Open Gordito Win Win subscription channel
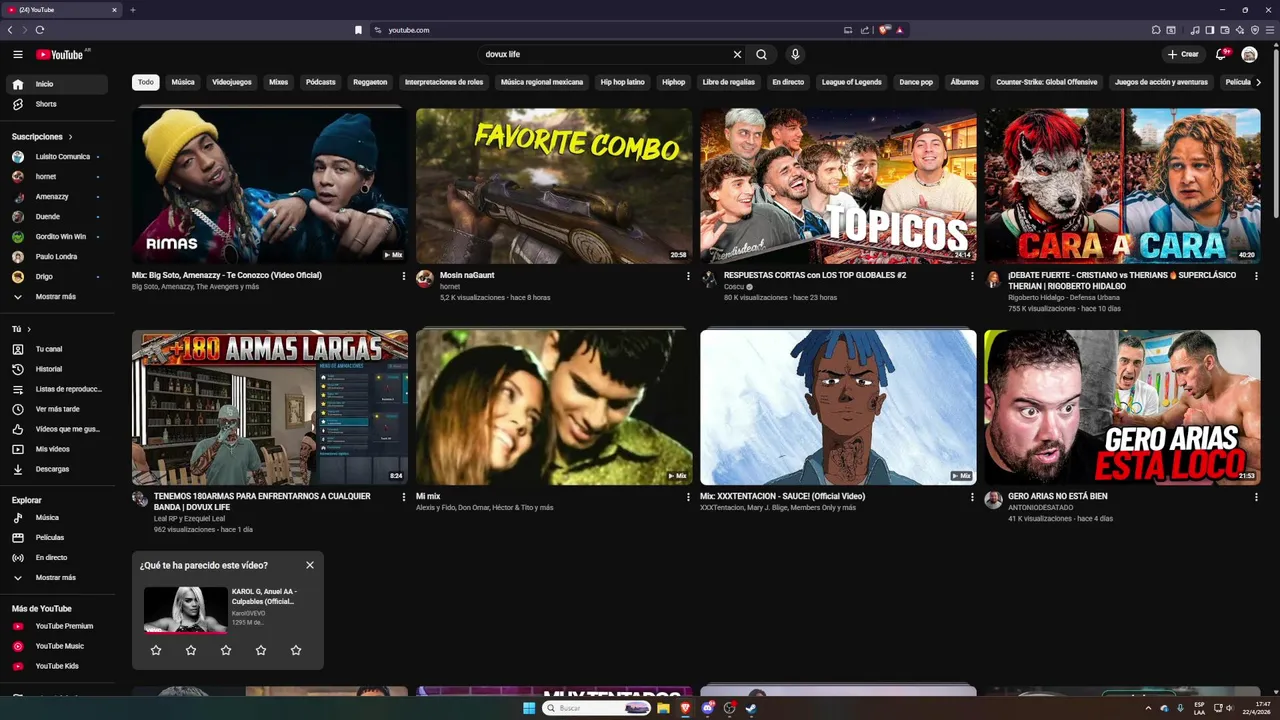The height and width of the screenshot is (720, 1280). click(x=57, y=237)
